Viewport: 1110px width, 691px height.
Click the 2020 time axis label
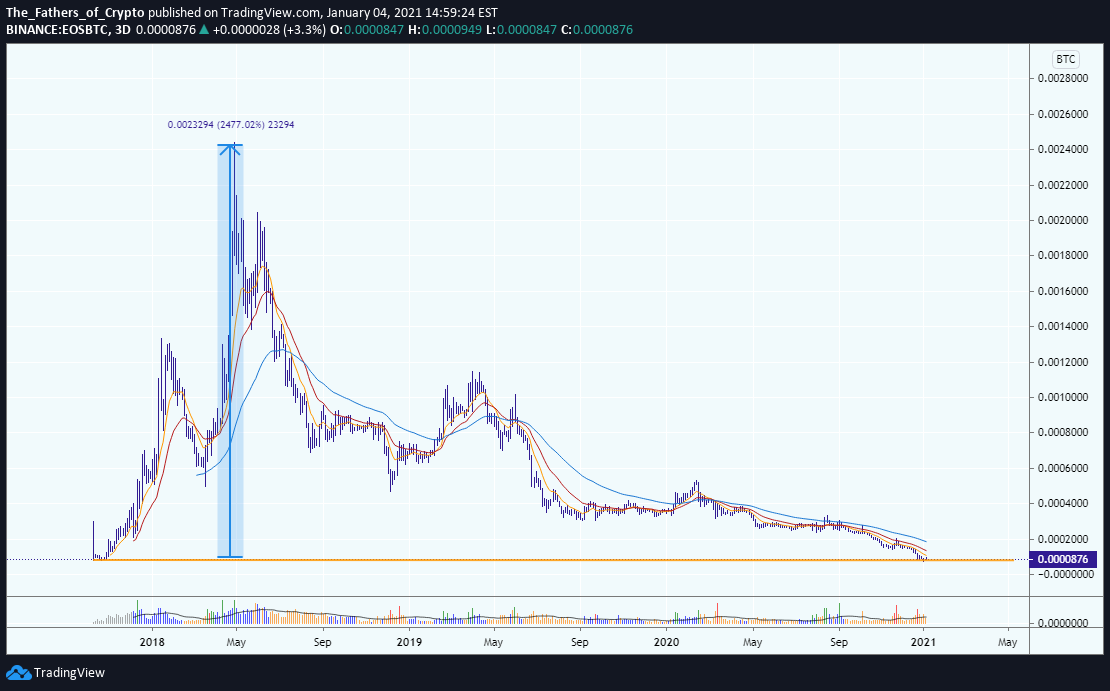(666, 642)
